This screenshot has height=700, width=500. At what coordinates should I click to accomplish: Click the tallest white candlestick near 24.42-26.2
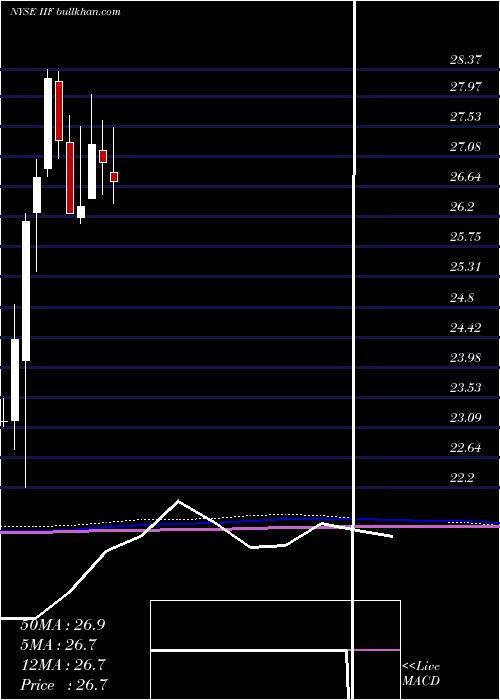(26, 291)
